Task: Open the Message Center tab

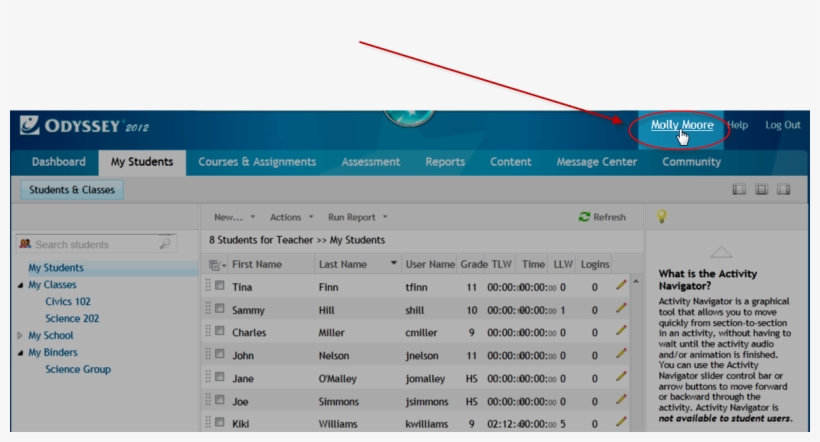Action: [x=597, y=162]
